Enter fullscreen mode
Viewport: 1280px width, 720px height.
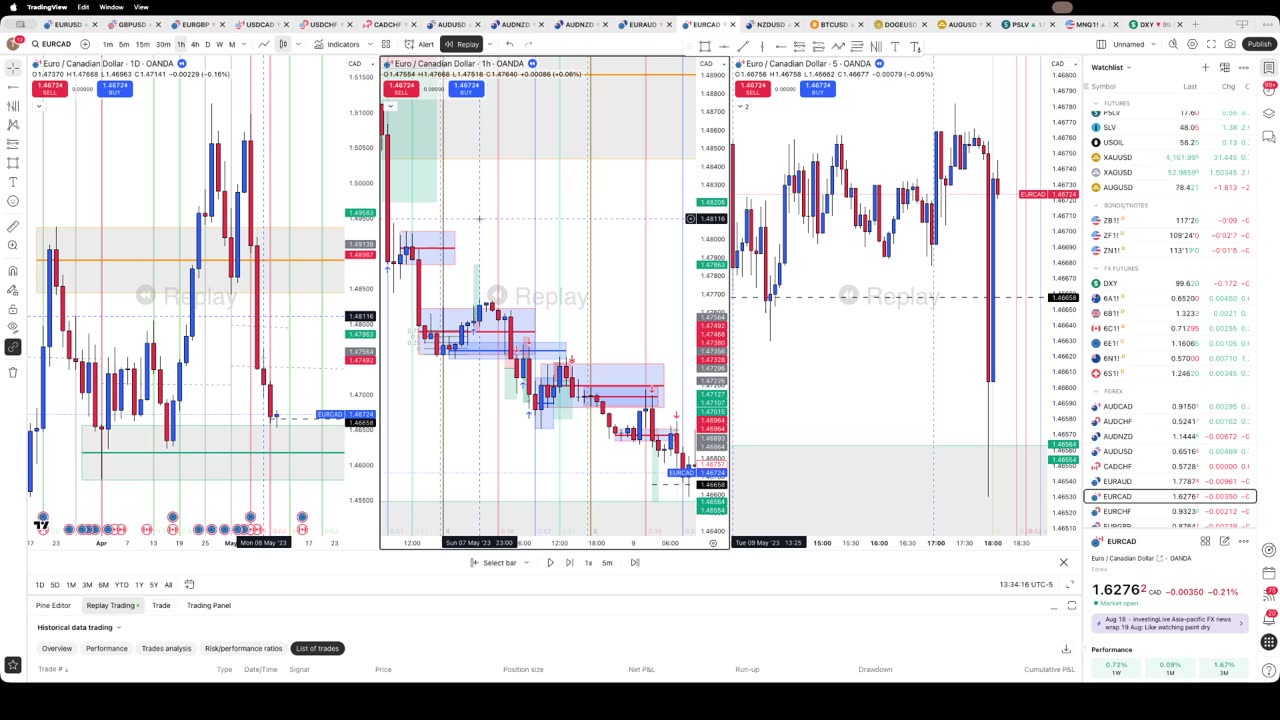coord(1211,44)
